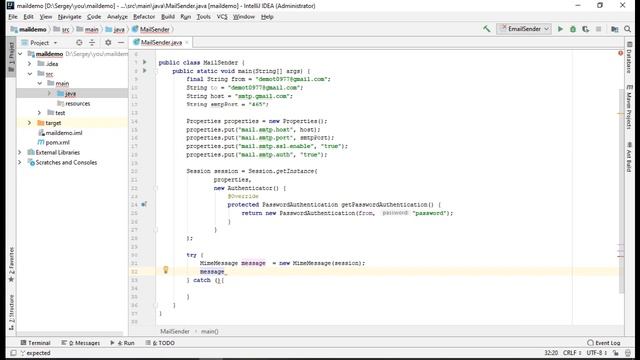
Task: Open the Database tool window
Action: 629,58
